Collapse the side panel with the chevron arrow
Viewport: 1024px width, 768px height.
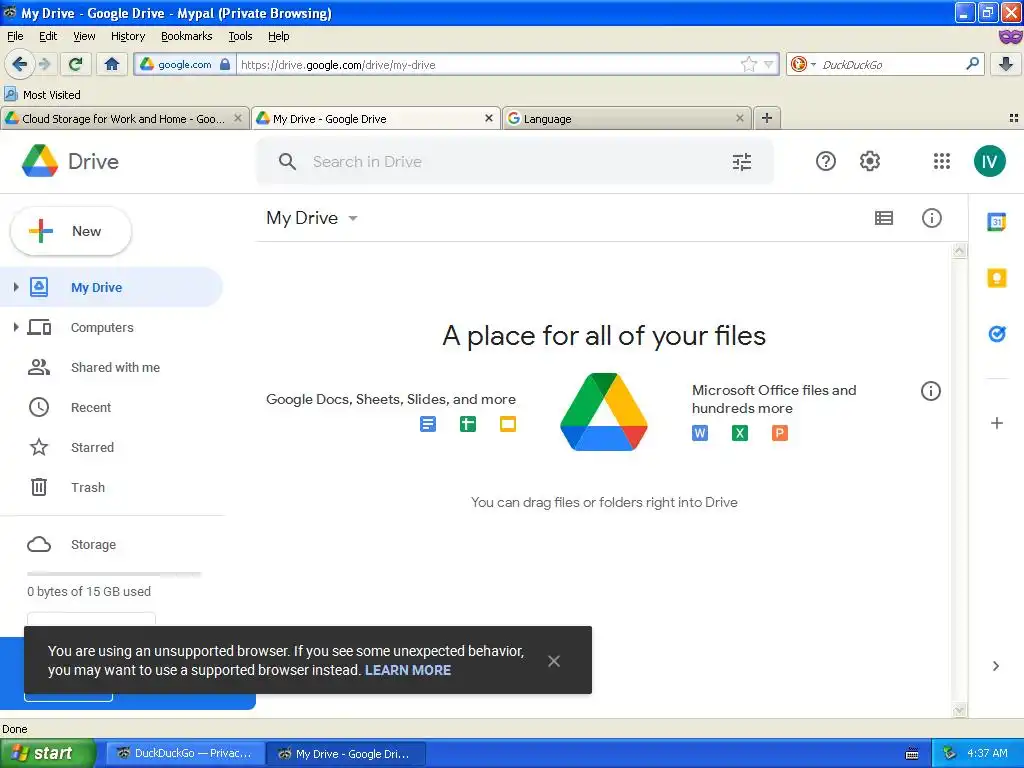coord(996,666)
